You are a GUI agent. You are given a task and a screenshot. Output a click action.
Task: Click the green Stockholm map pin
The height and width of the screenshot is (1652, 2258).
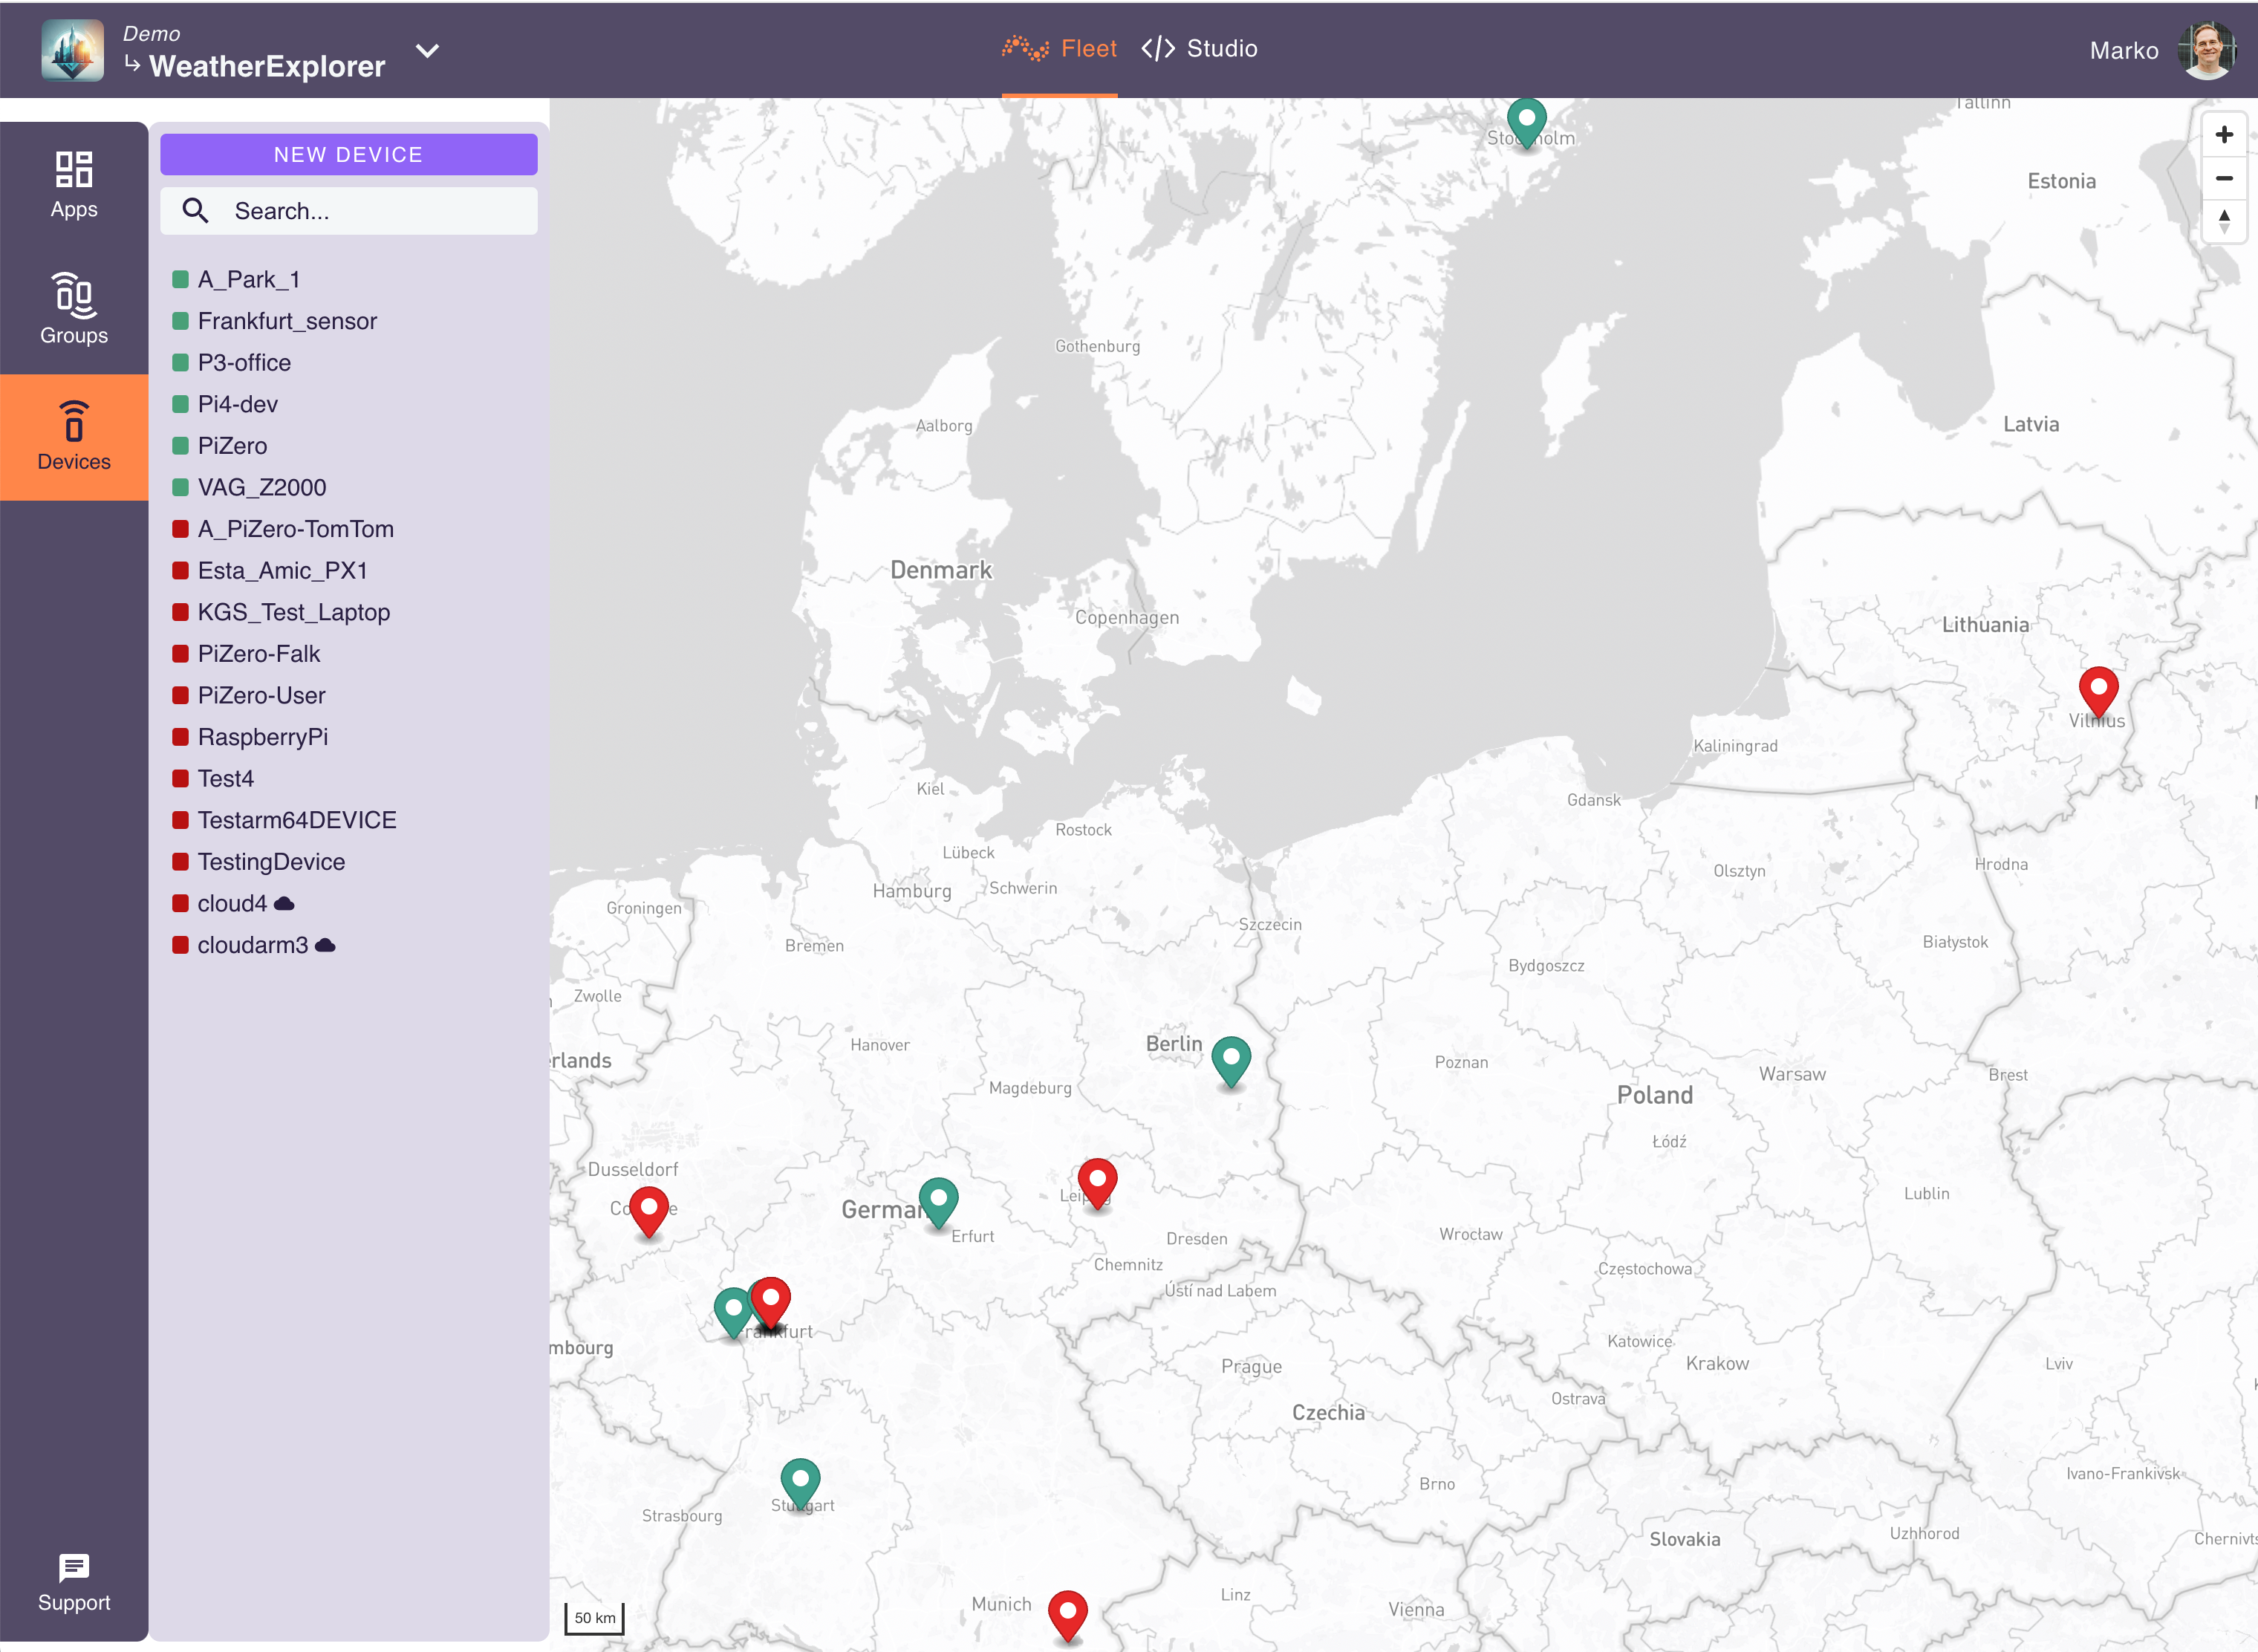(x=1526, y=120)
